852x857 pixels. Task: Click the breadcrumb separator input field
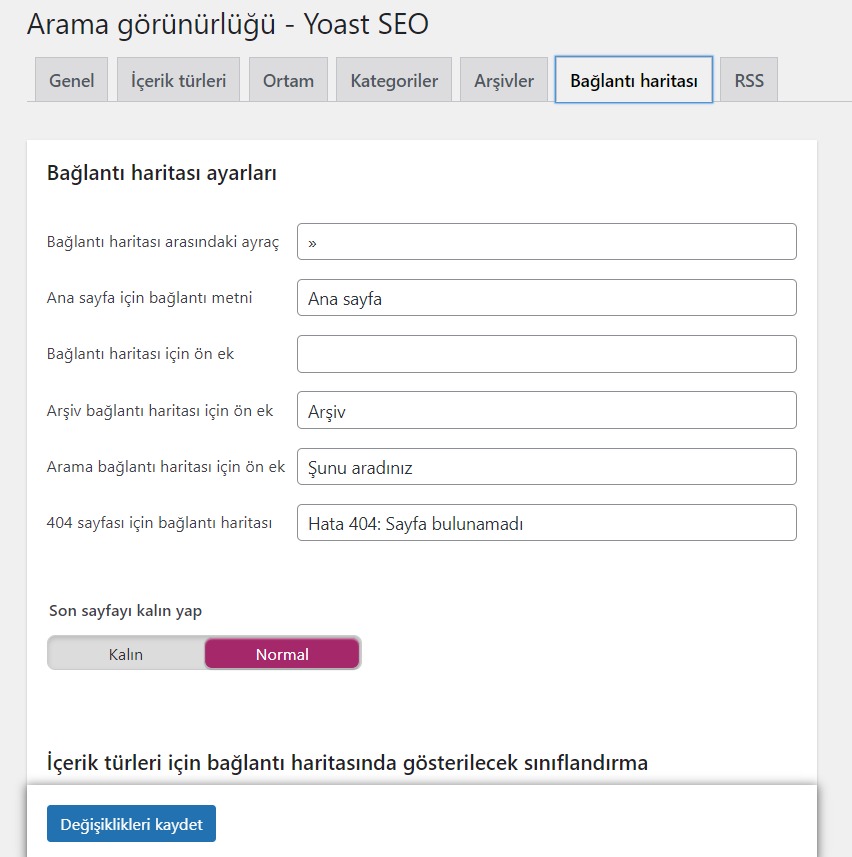tap(547, 242)
